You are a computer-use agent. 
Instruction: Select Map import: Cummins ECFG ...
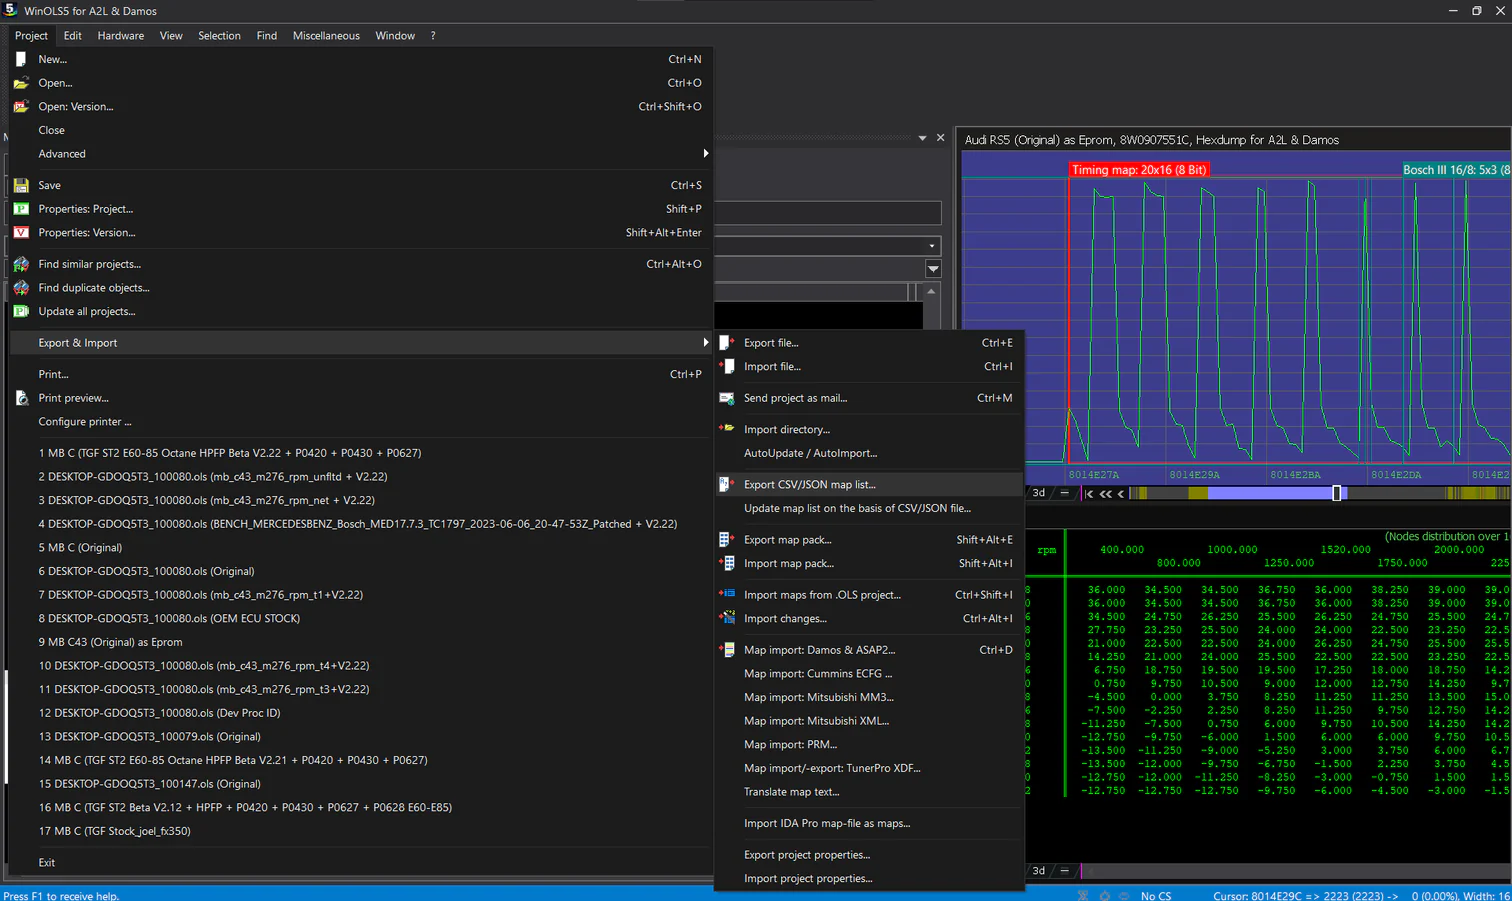click(x=870, y=673)
